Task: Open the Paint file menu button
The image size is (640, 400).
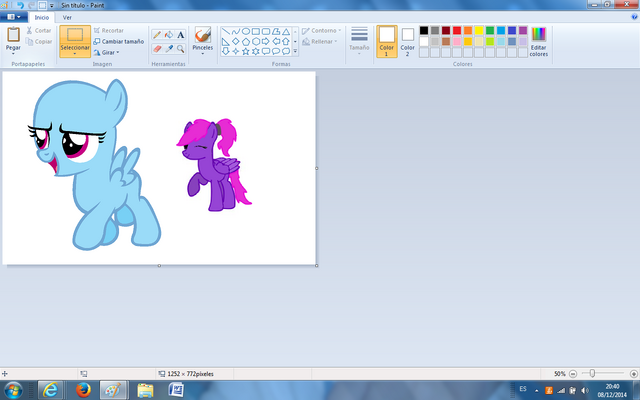Action: 14,17
